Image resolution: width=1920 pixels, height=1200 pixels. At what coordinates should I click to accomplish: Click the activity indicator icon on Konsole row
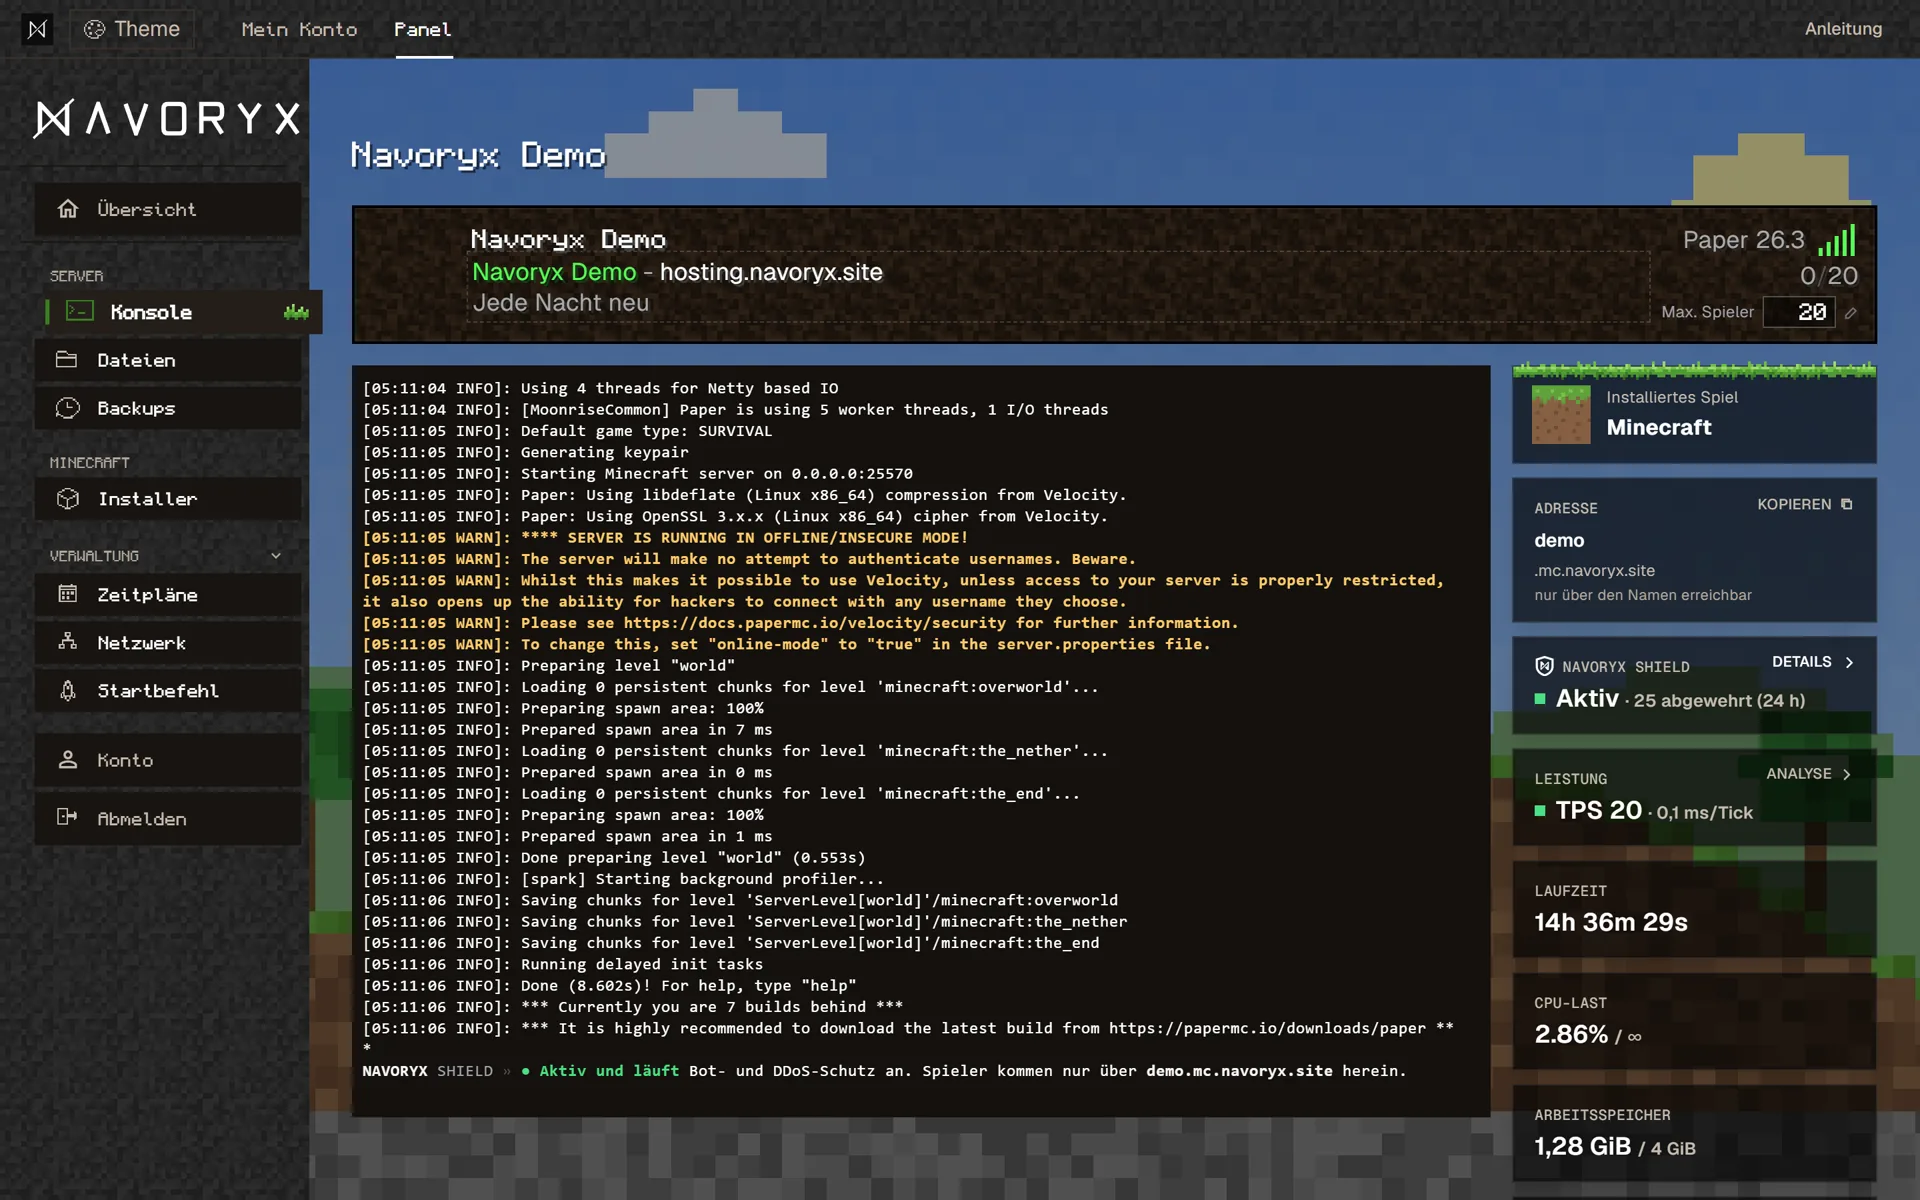click(296, 312)
